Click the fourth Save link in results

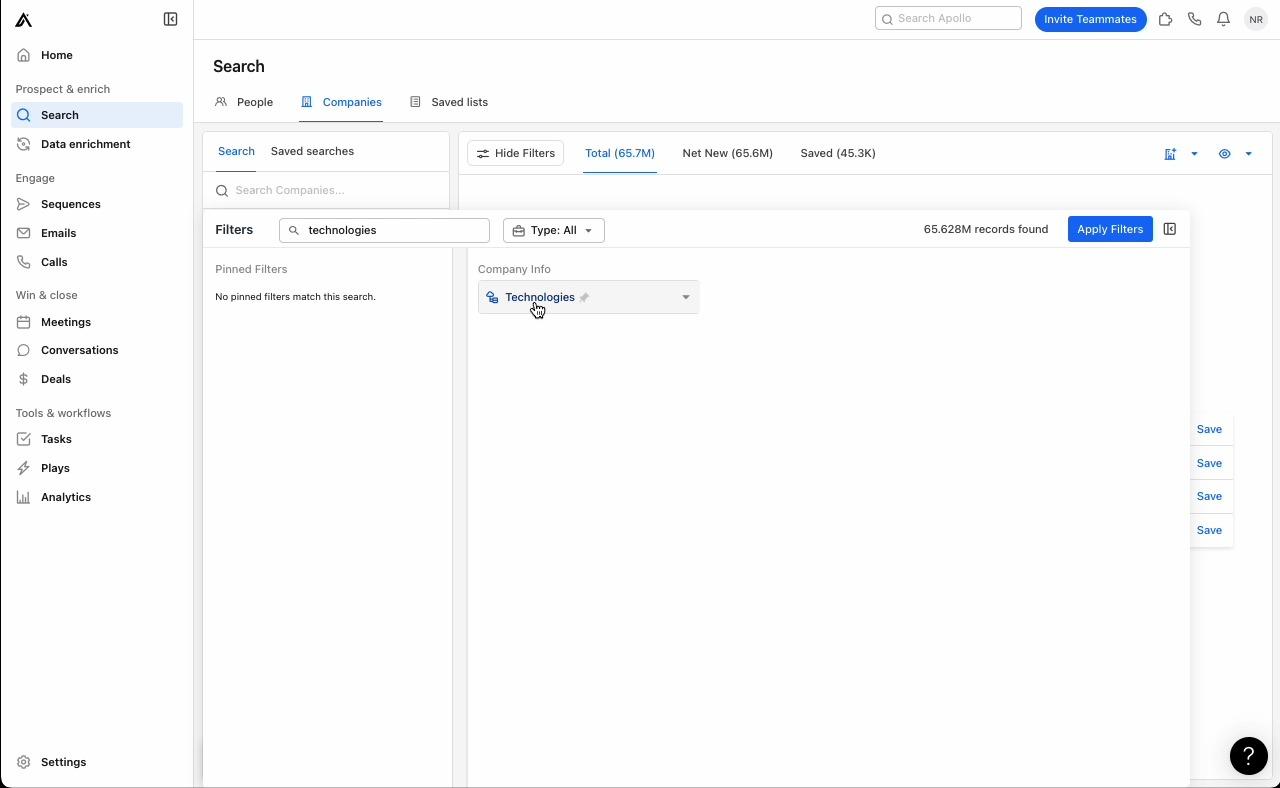(1209, 530)
